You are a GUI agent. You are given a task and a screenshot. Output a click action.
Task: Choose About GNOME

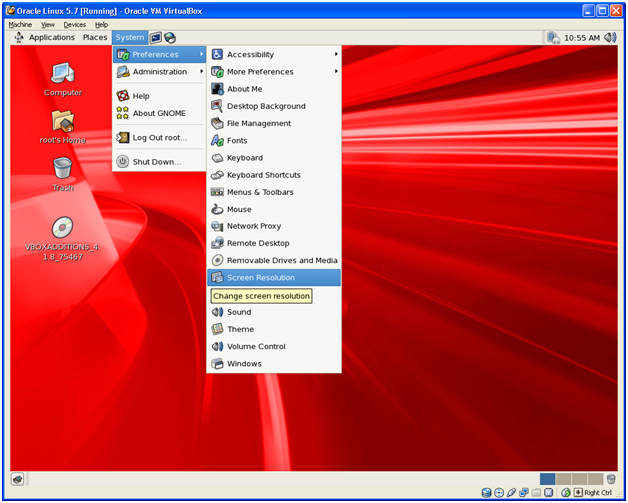coord(159,113)
